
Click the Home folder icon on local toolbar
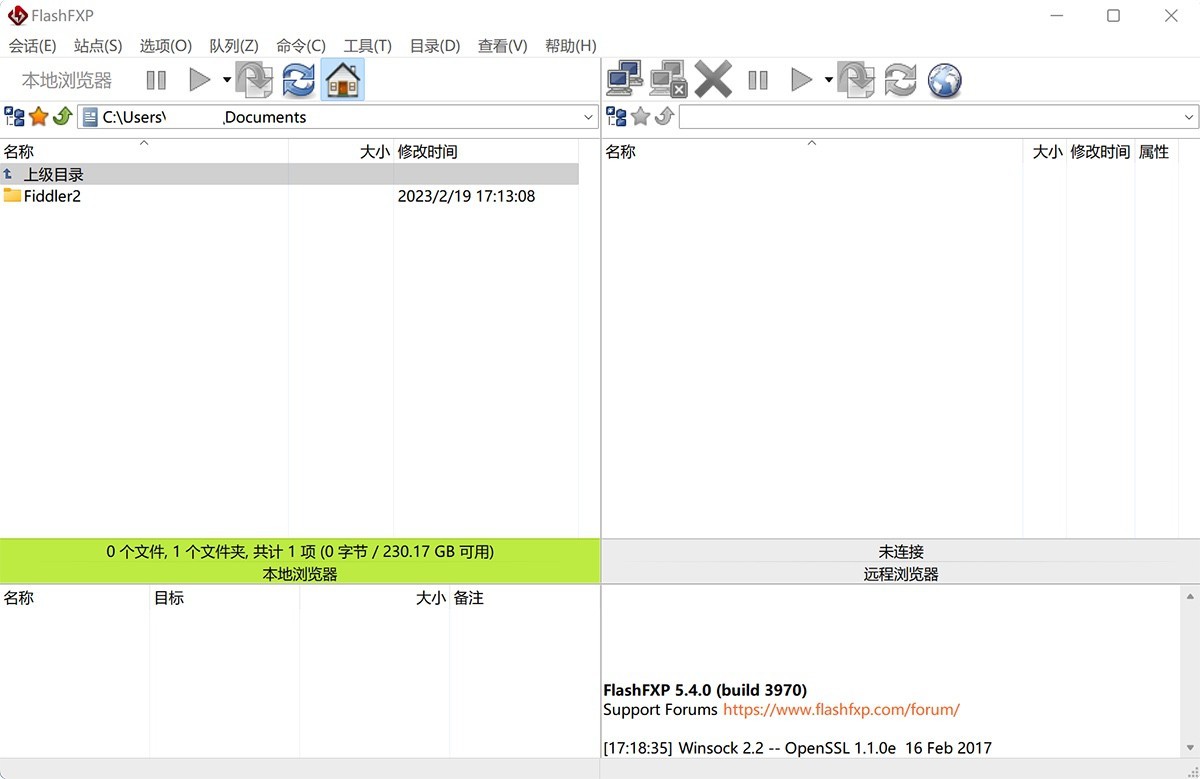click(341, 78)
